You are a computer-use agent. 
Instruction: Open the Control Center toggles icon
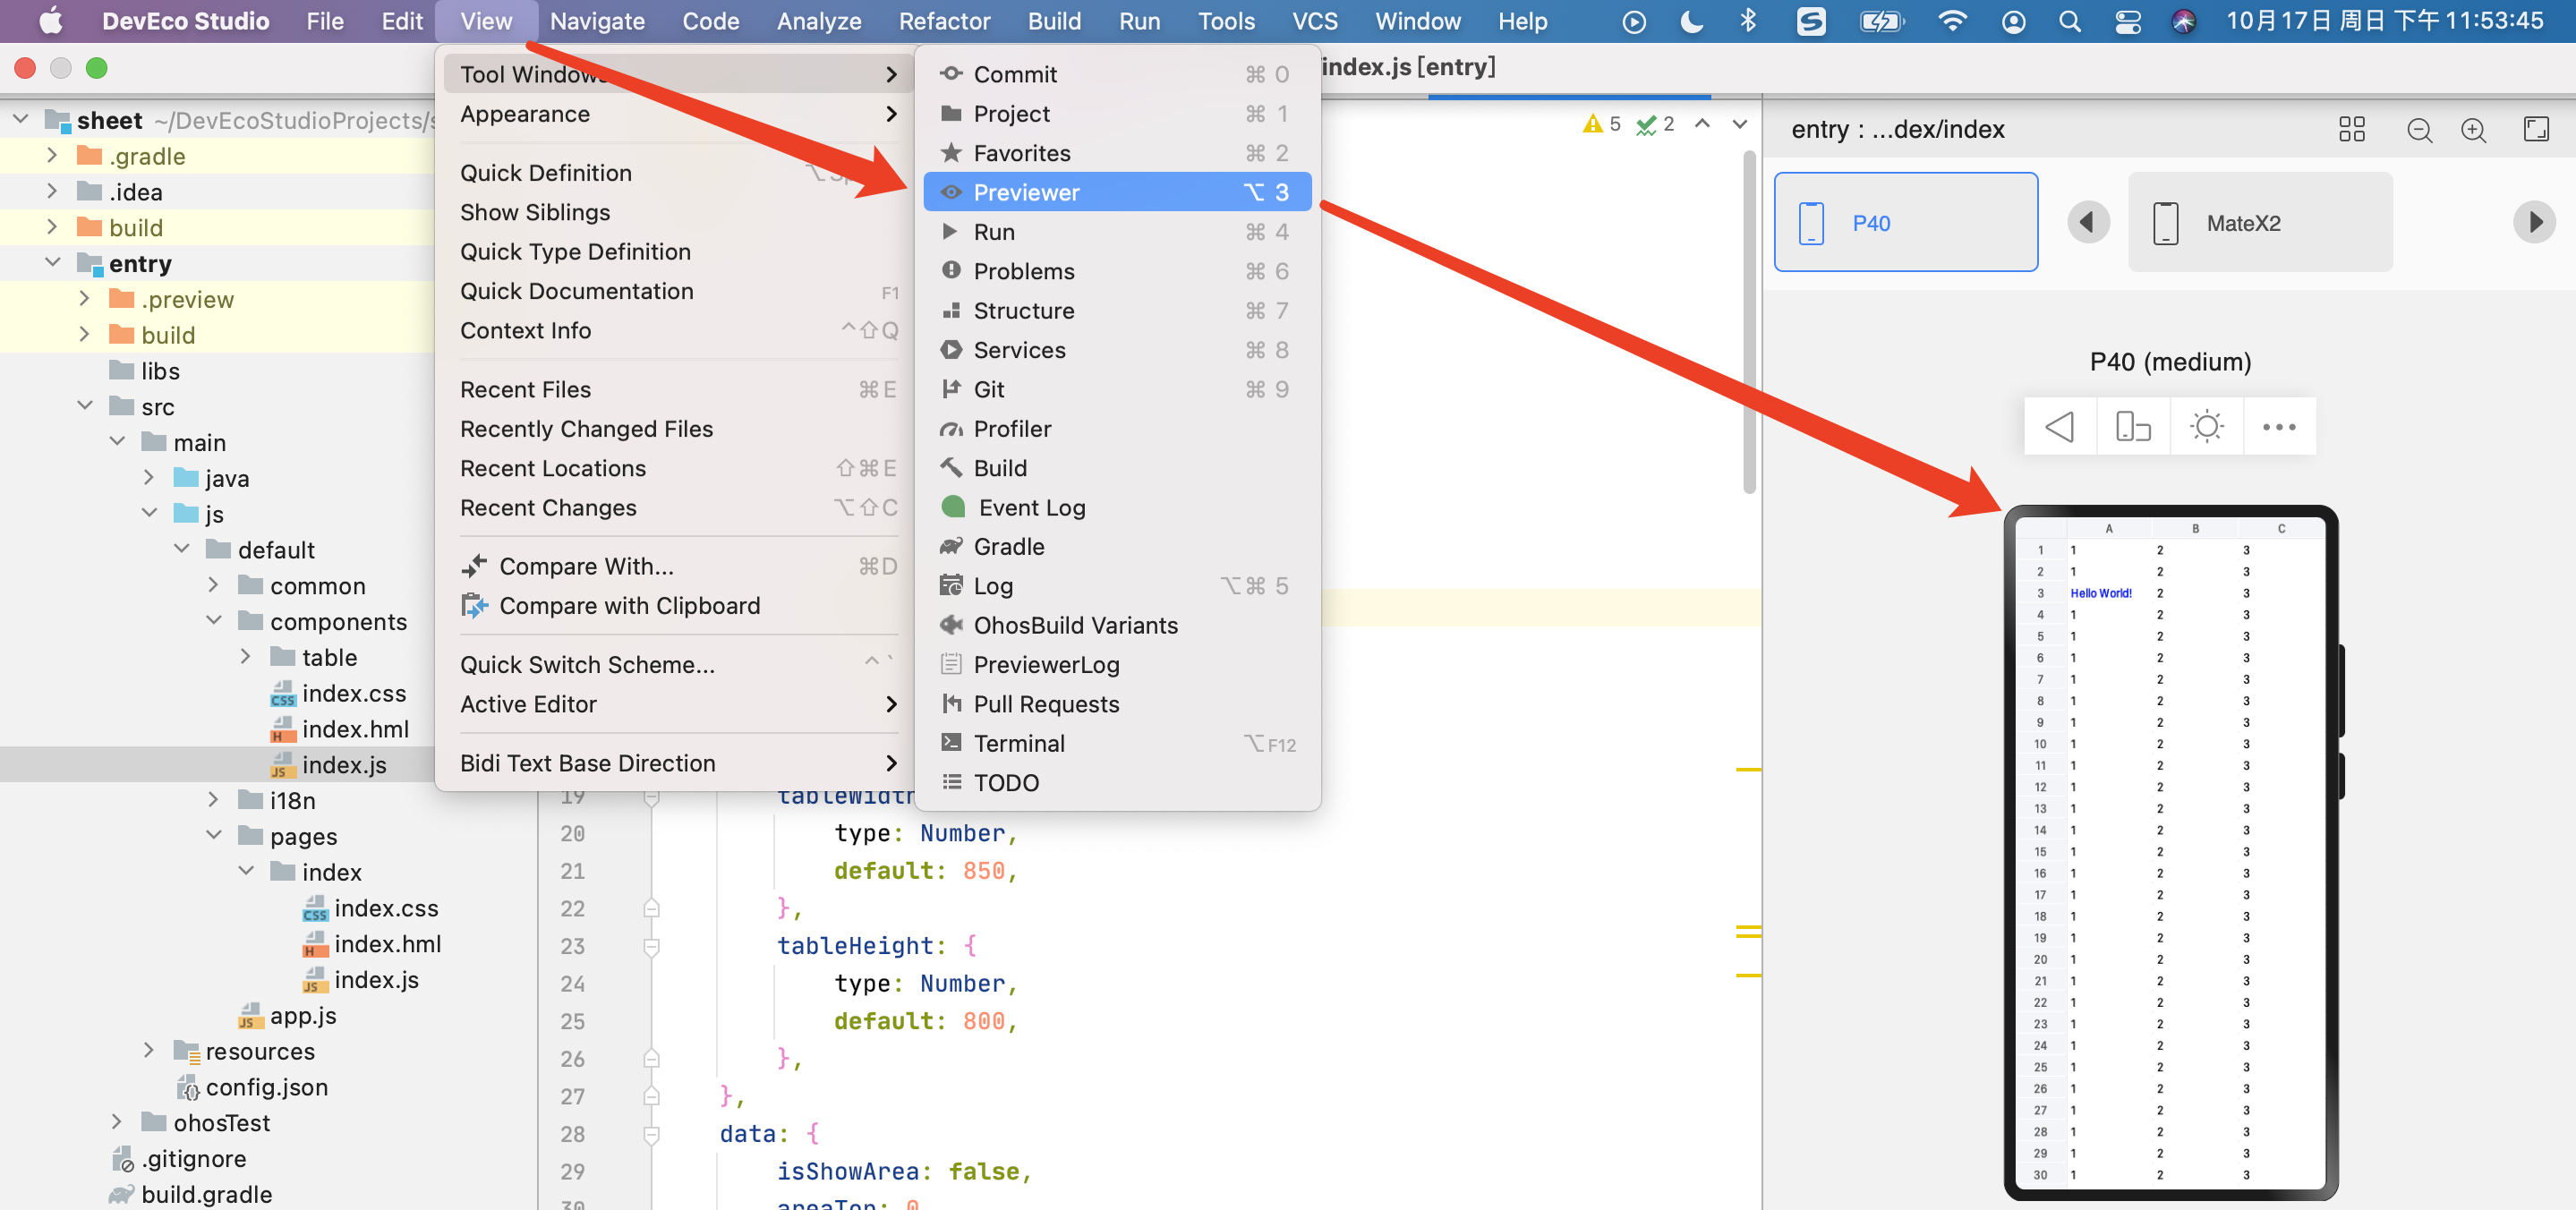2127,21
